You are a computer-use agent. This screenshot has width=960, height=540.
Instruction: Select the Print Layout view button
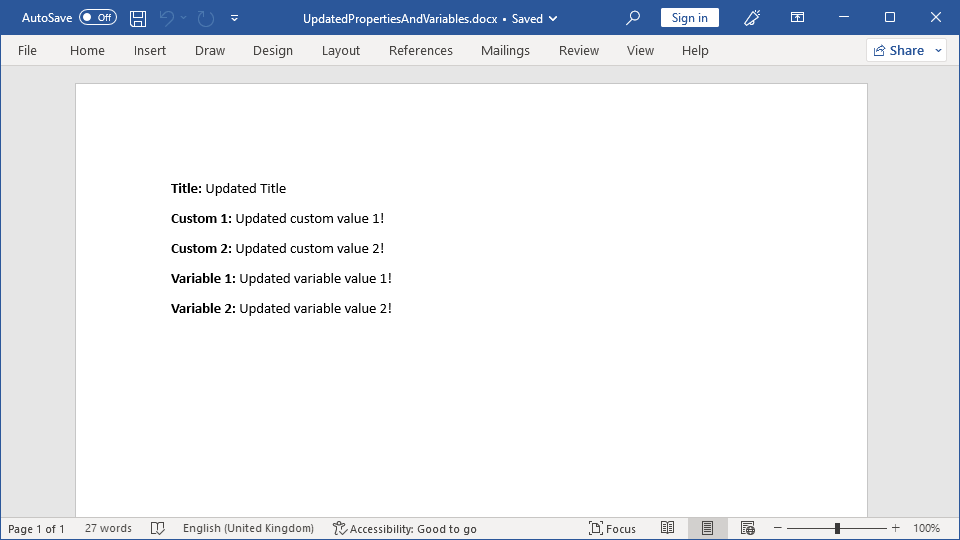pyautogui.click(x=707, y=528)
